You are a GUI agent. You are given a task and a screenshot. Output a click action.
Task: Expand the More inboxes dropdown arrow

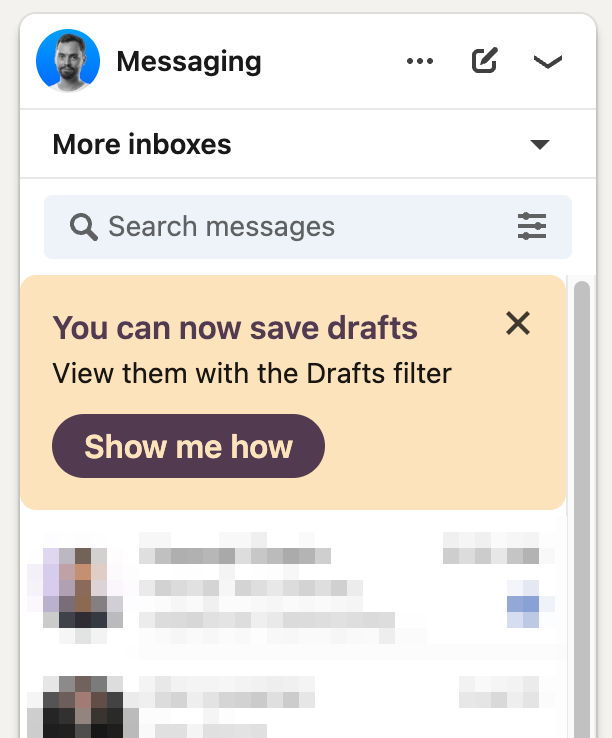click(x=540, y=145)
